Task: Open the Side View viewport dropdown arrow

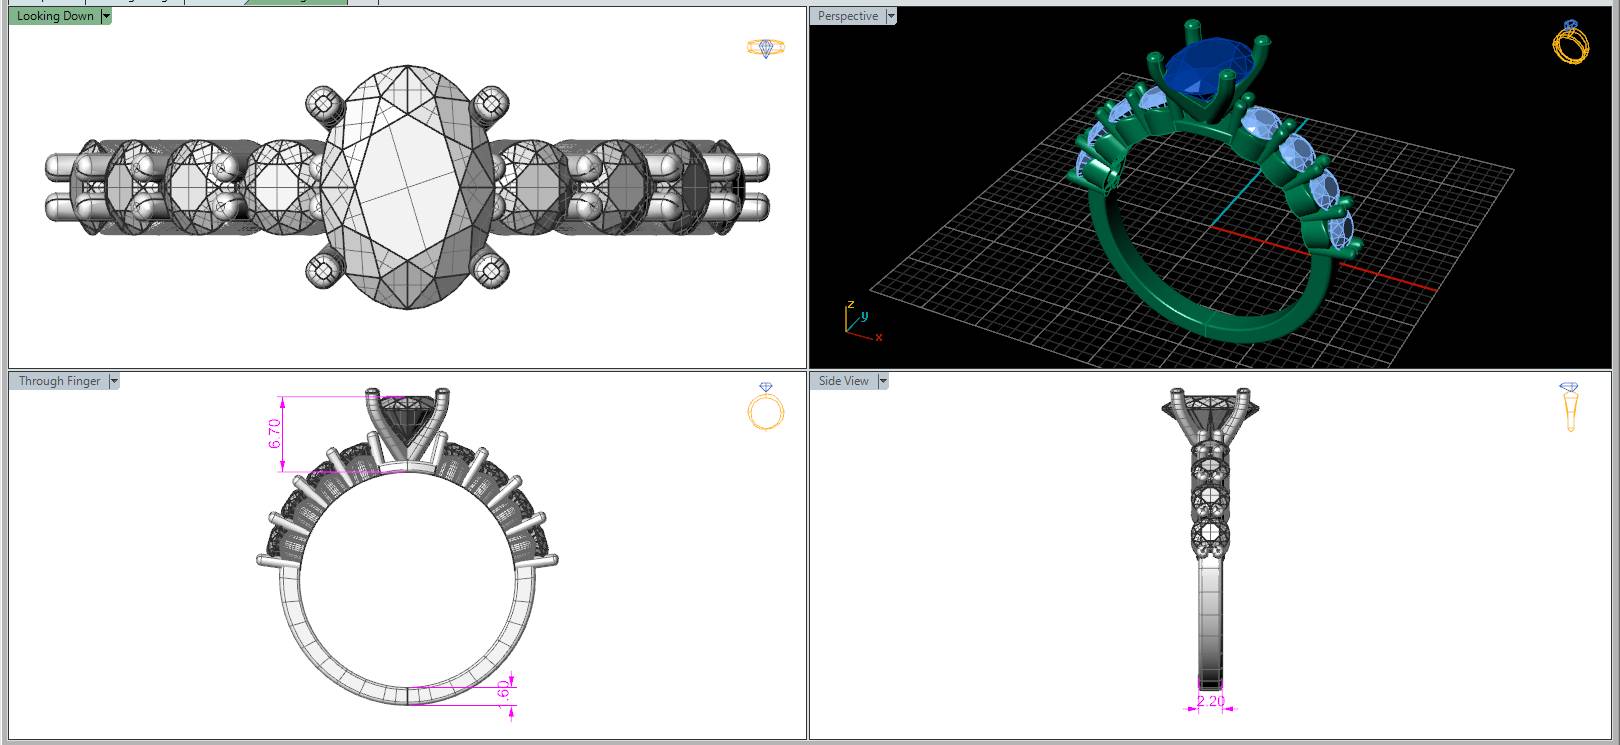Action: tap(883, 381)
